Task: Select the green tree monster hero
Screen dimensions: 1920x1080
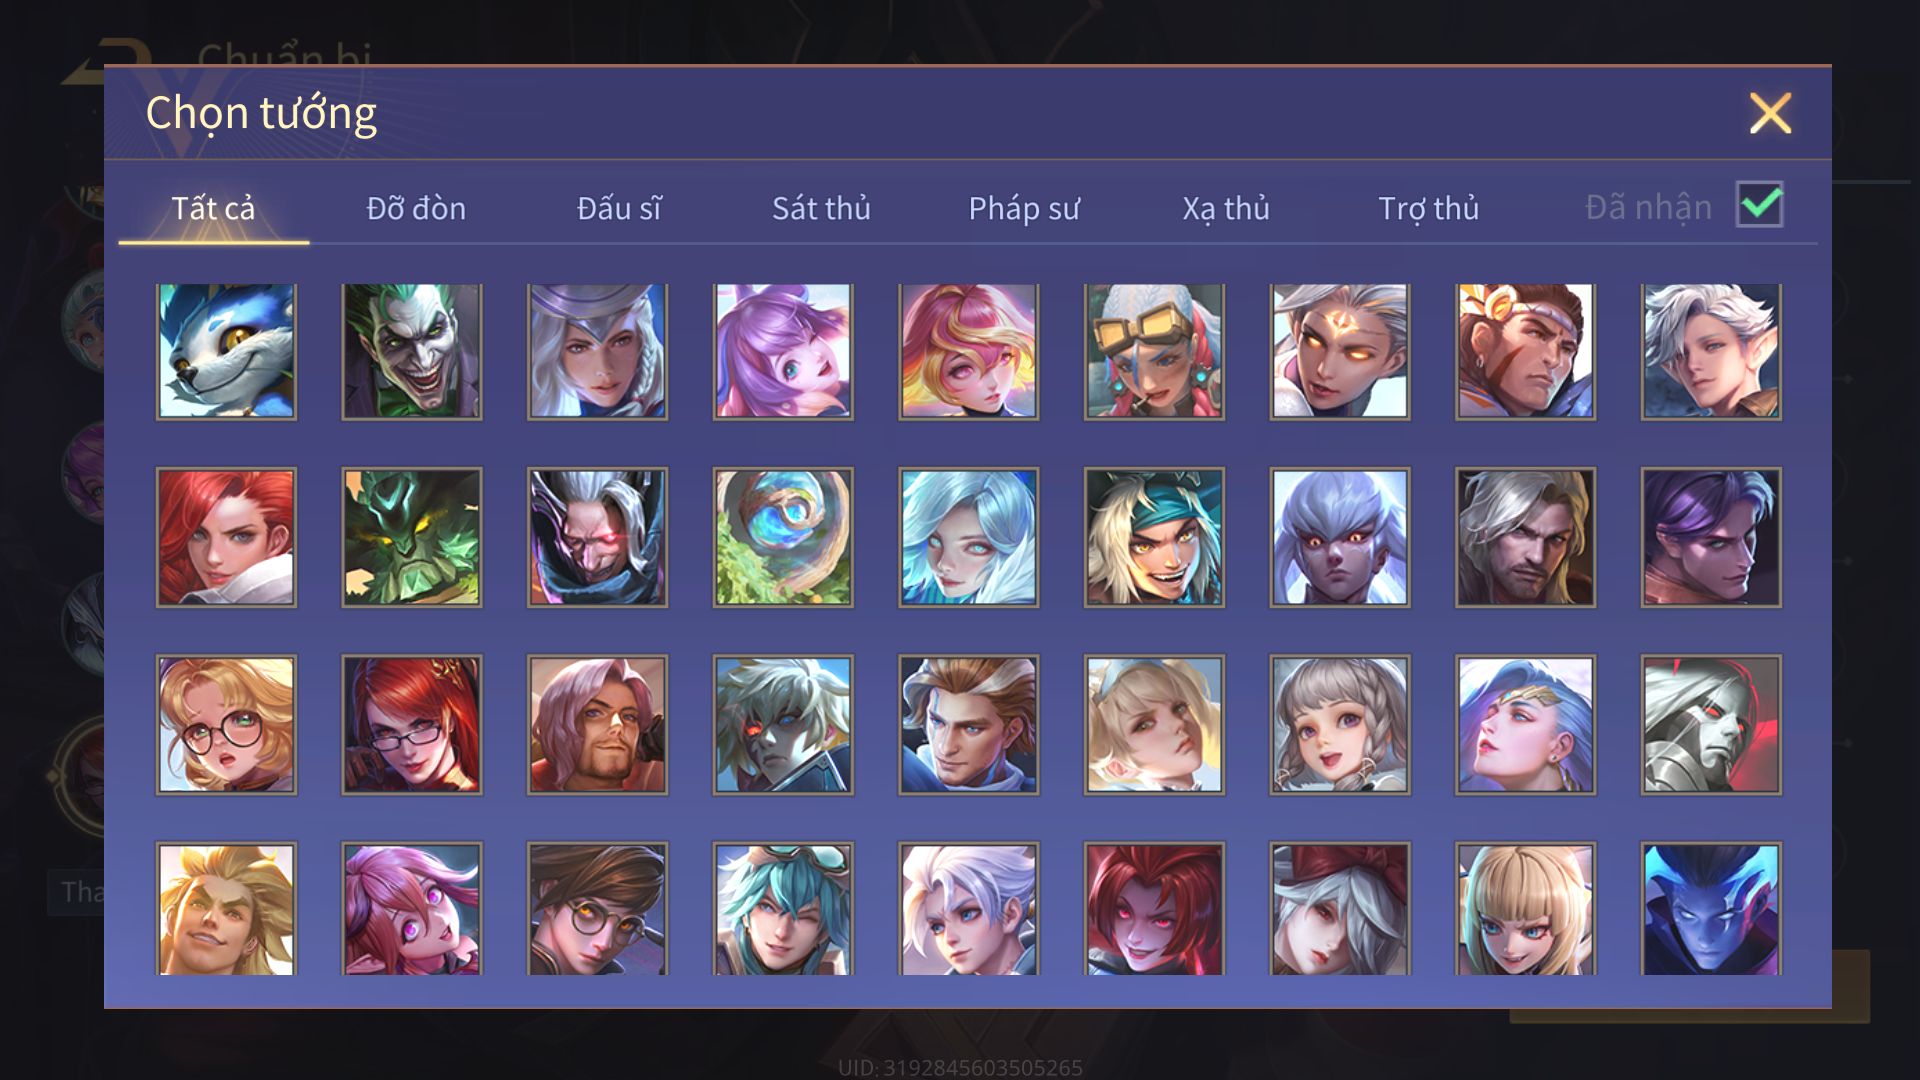Action: pos(412,537)
